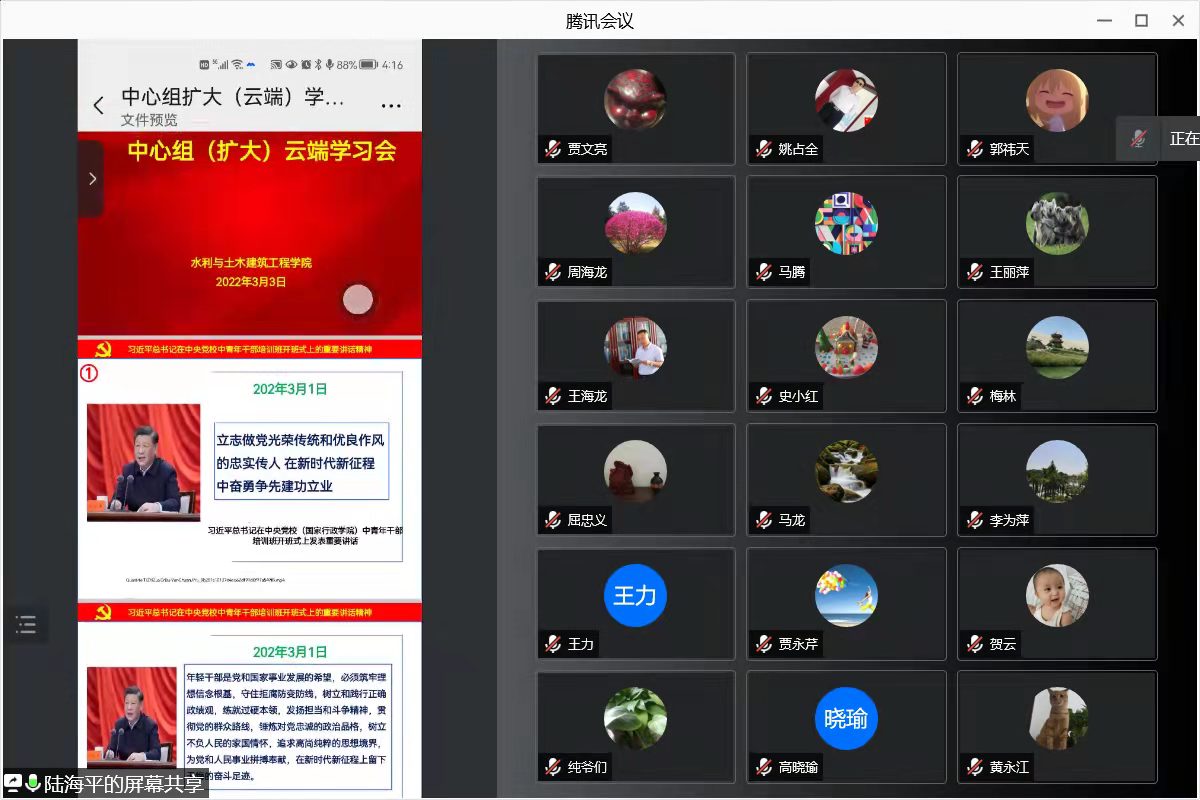Maximize the 腾讯会议 window
This screenshot has height=800, width=1200.
tap(1141, 20)
